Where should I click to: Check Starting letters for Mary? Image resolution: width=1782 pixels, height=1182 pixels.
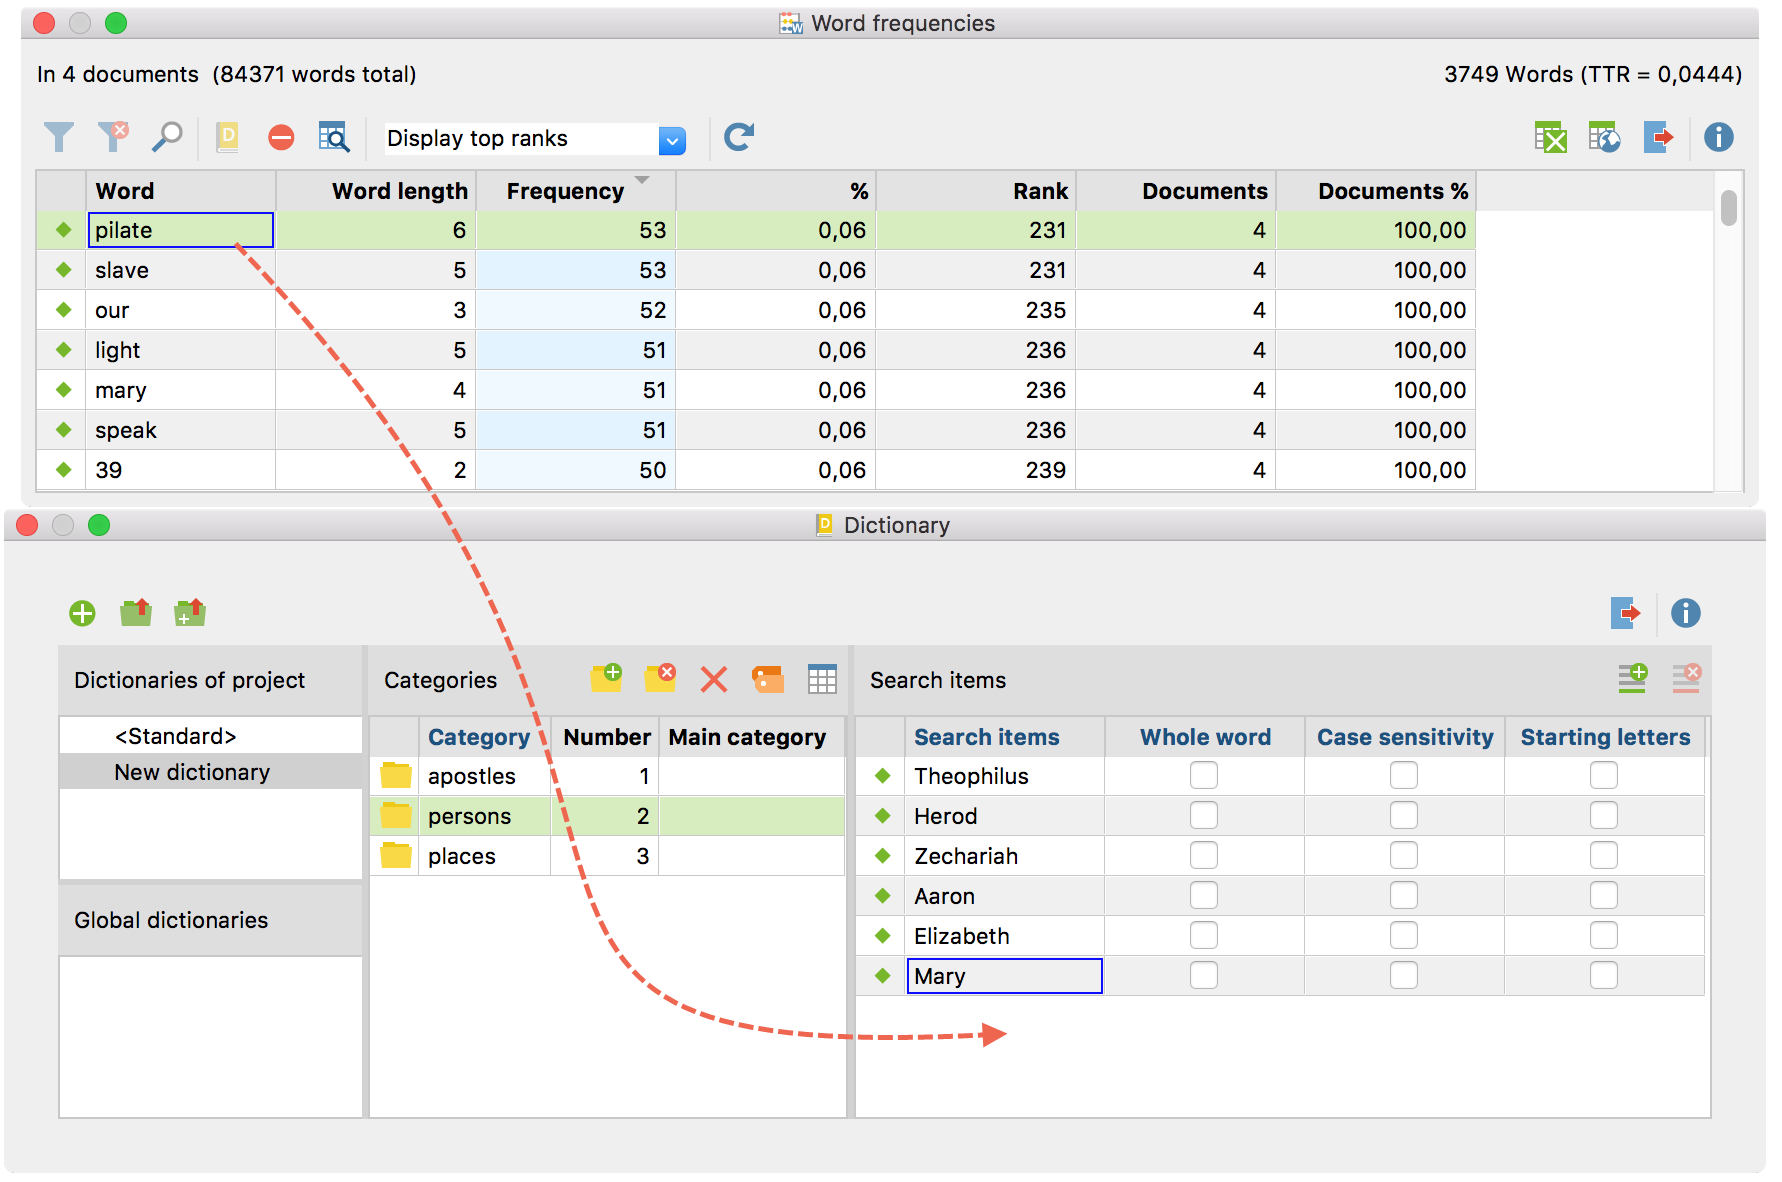(x=1603, y=976)
